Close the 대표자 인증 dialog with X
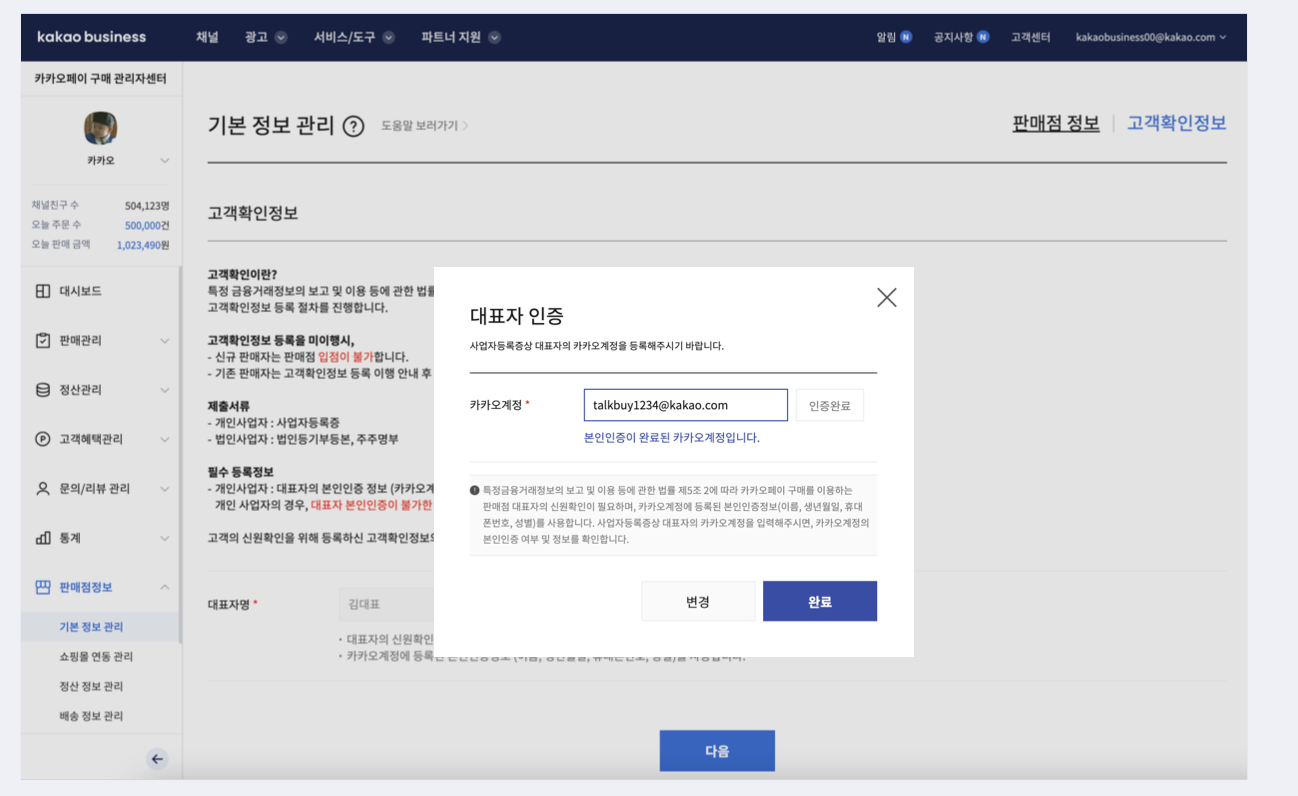The width and height of the screenshot is (1298, 796). click(886, 297)
